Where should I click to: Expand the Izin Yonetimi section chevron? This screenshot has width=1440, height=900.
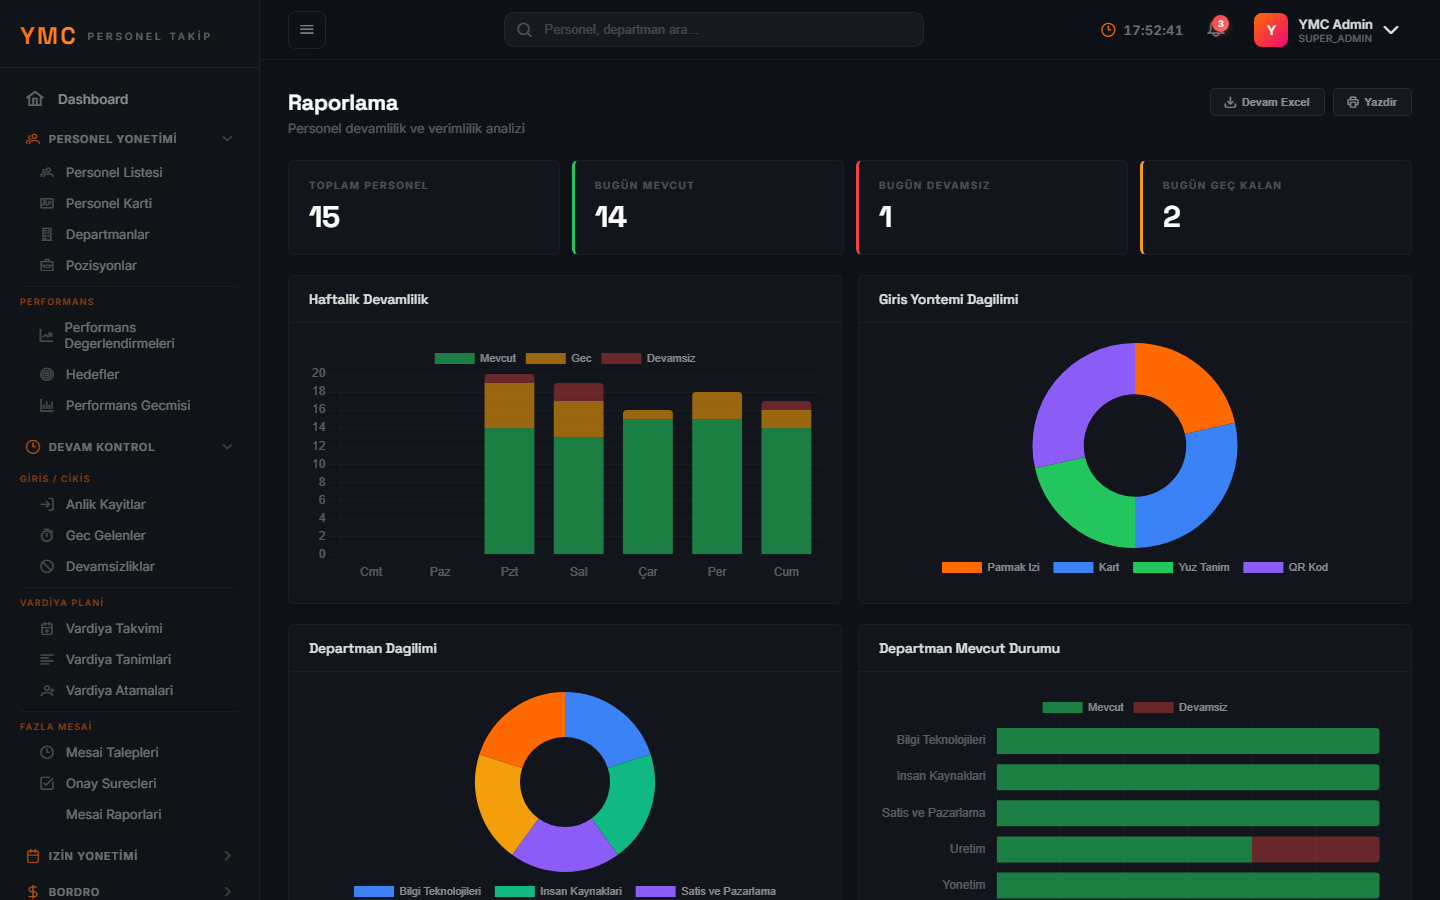pos(227,856)
